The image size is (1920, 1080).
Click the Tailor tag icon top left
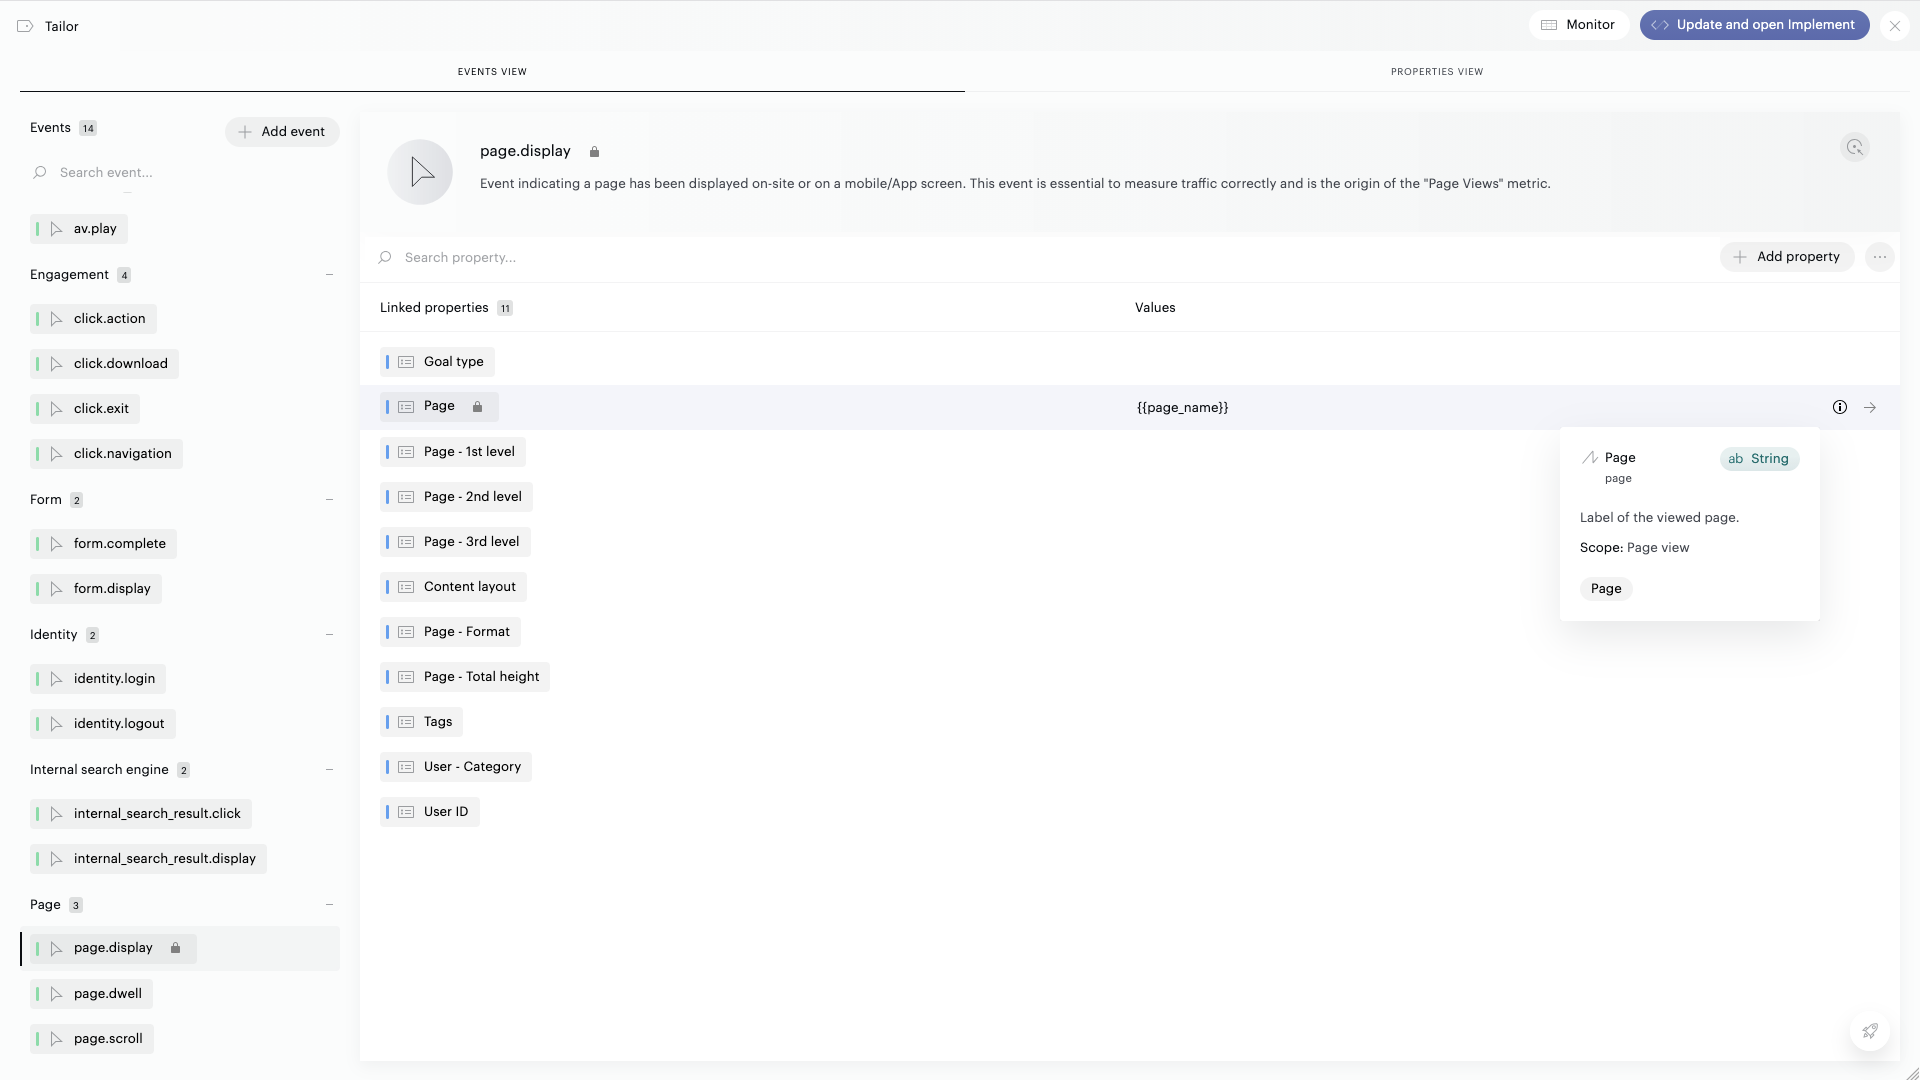[25, 26]
